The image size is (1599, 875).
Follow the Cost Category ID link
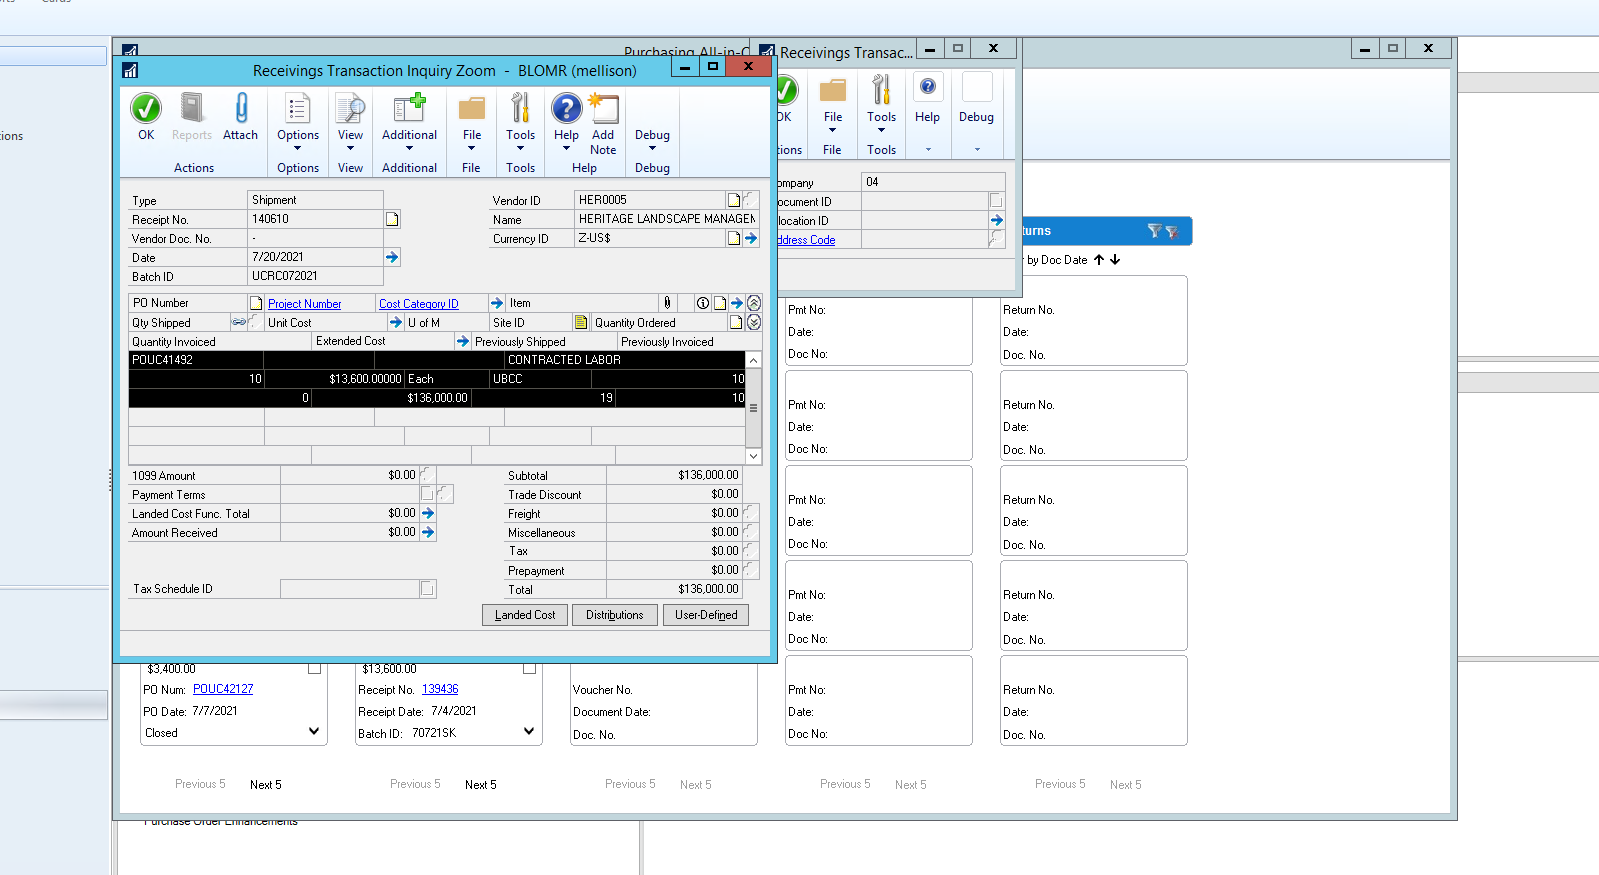[418, 304]
